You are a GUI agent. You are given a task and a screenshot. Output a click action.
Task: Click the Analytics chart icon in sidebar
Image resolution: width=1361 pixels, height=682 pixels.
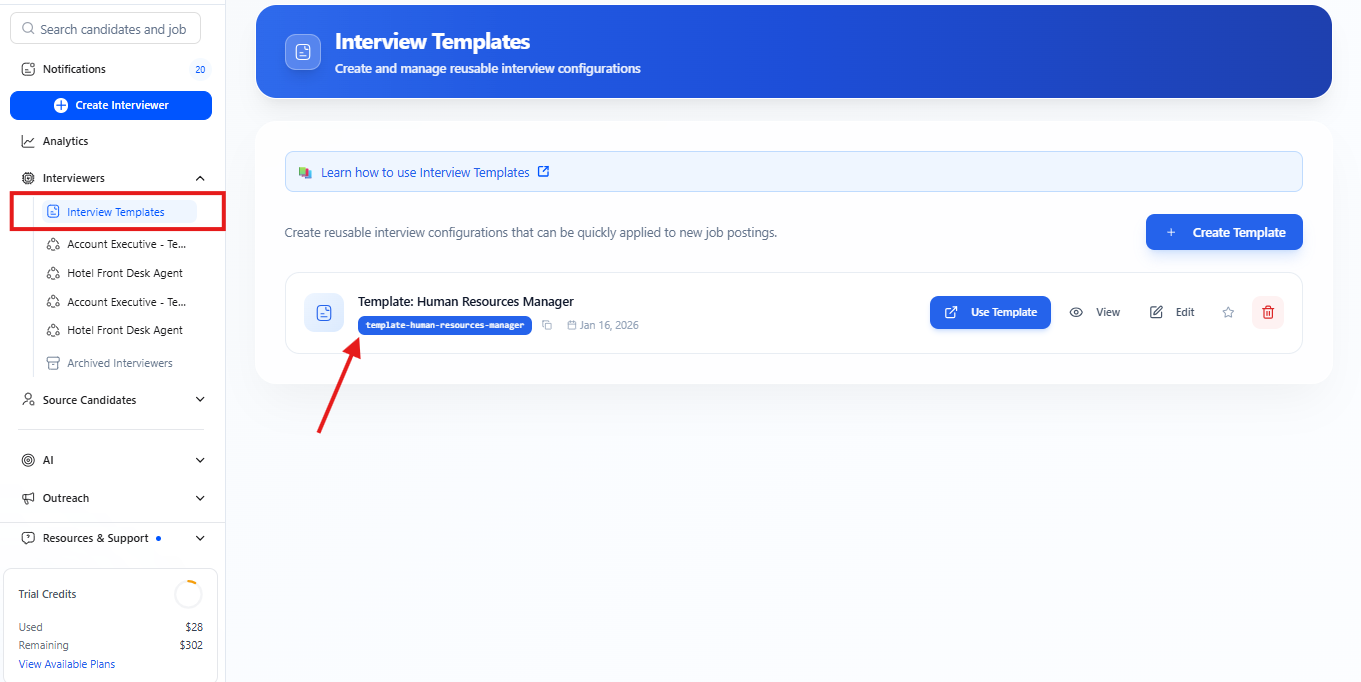click(28, 142)
